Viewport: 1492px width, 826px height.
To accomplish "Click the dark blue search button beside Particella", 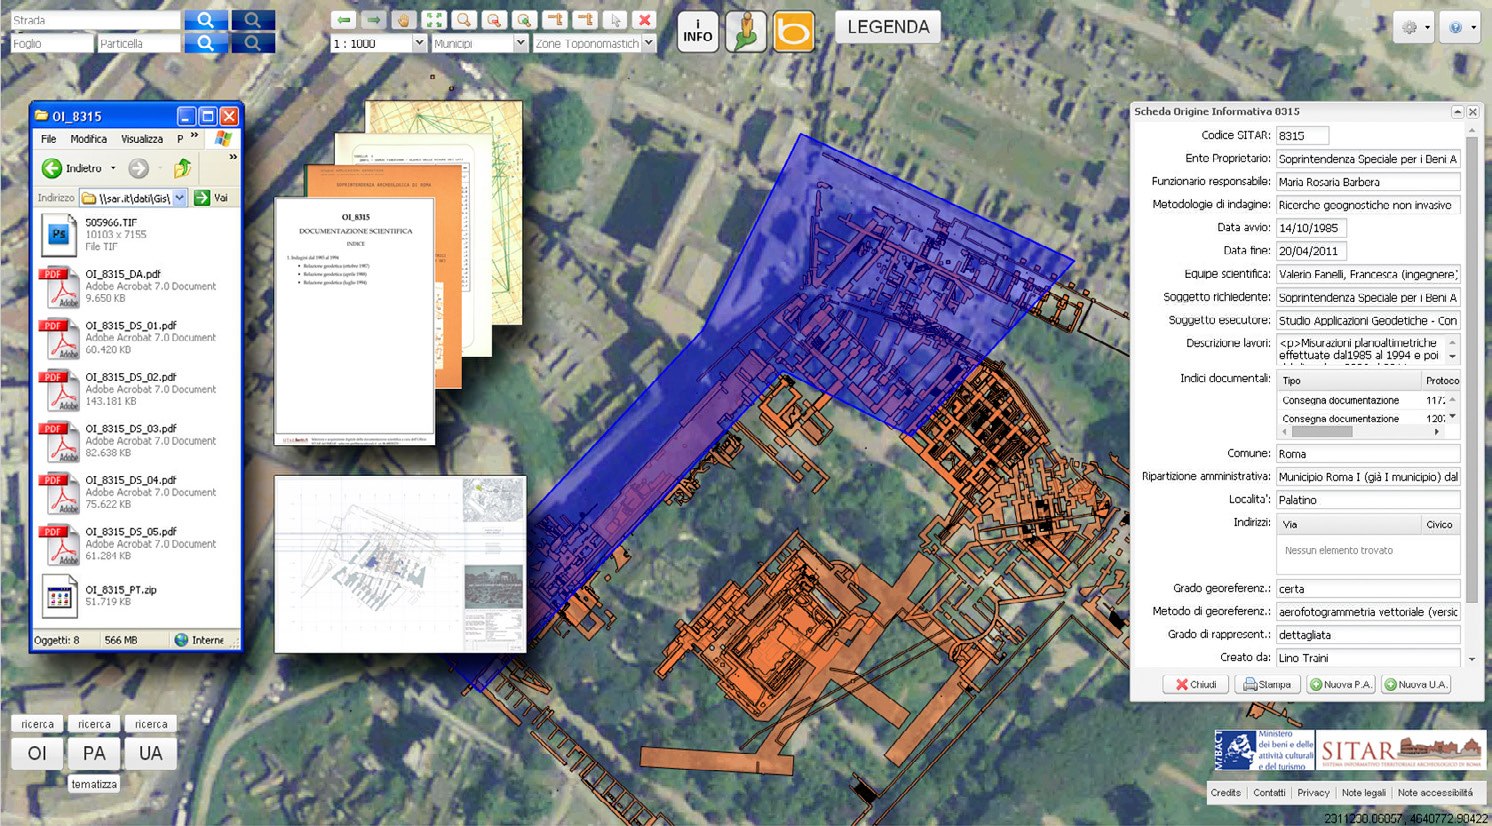I will 253,43.
